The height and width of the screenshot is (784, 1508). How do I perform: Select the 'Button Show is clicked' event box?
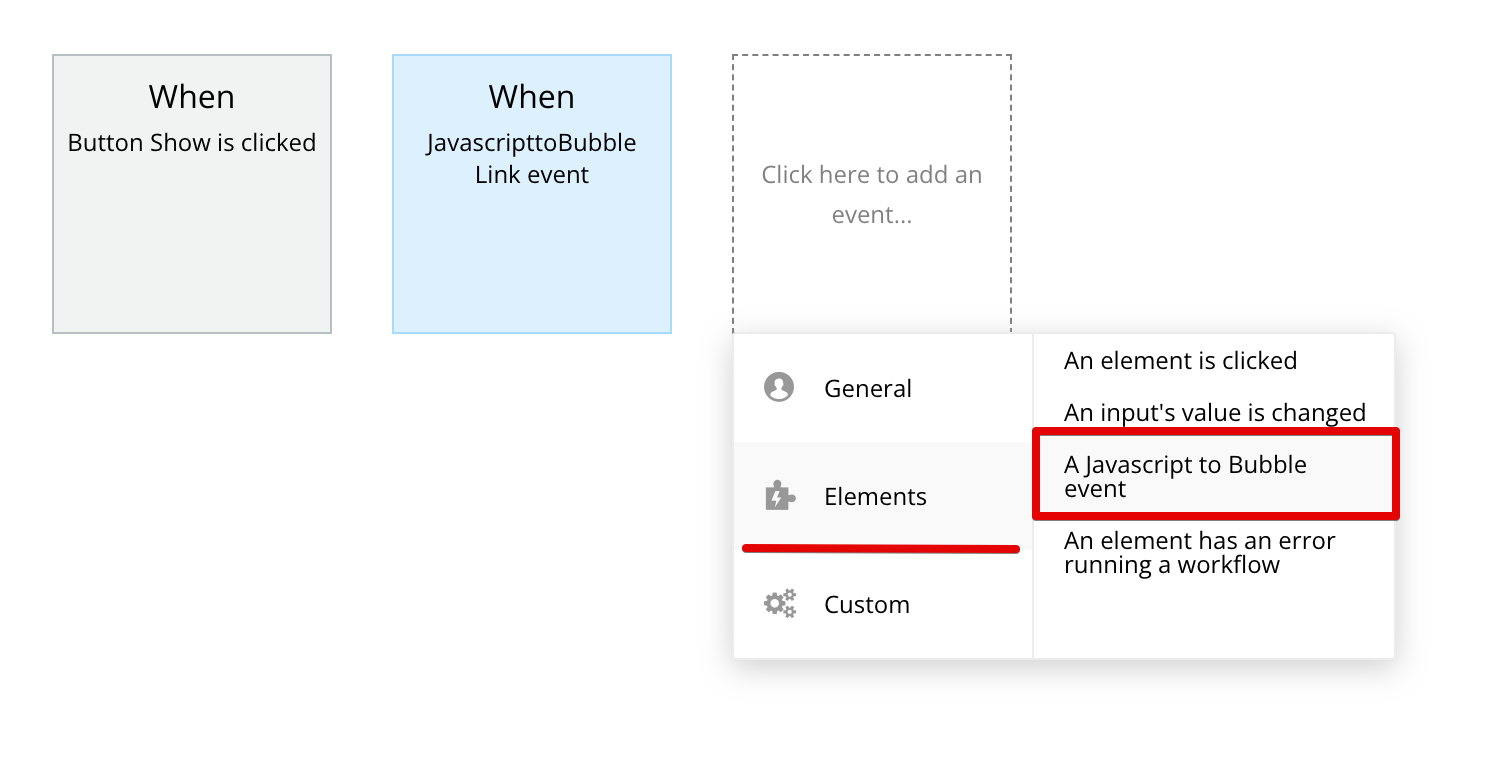click(192, 194)
